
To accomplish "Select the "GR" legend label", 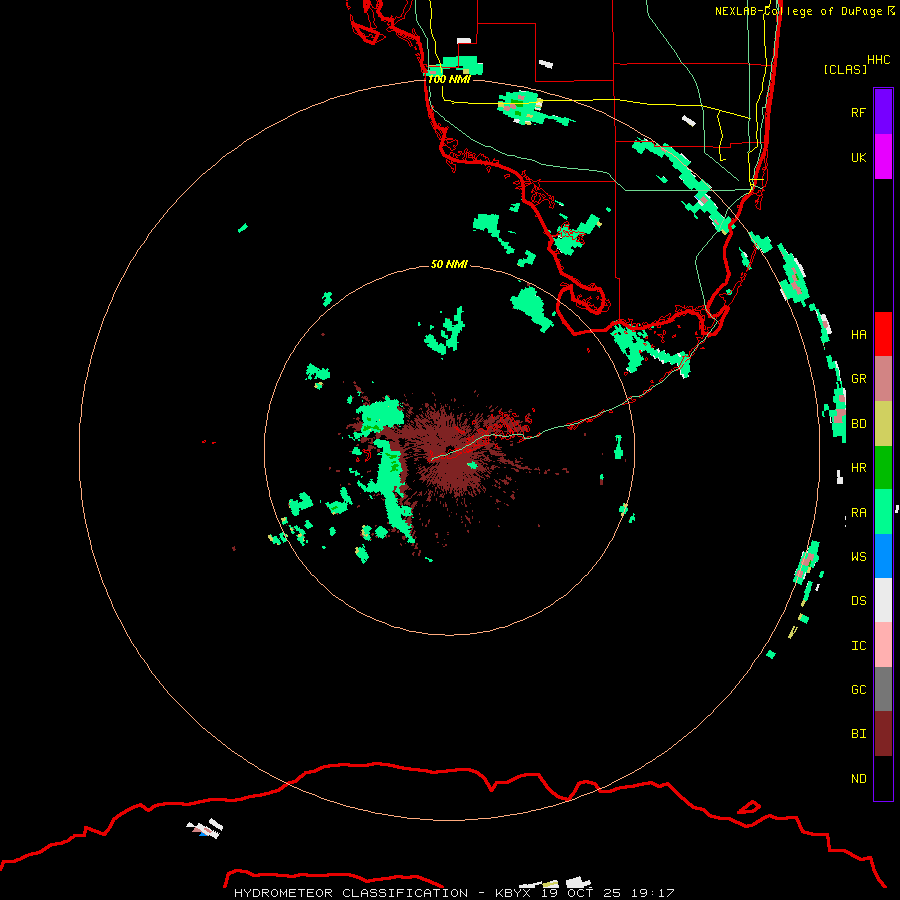I will (858, 379).
